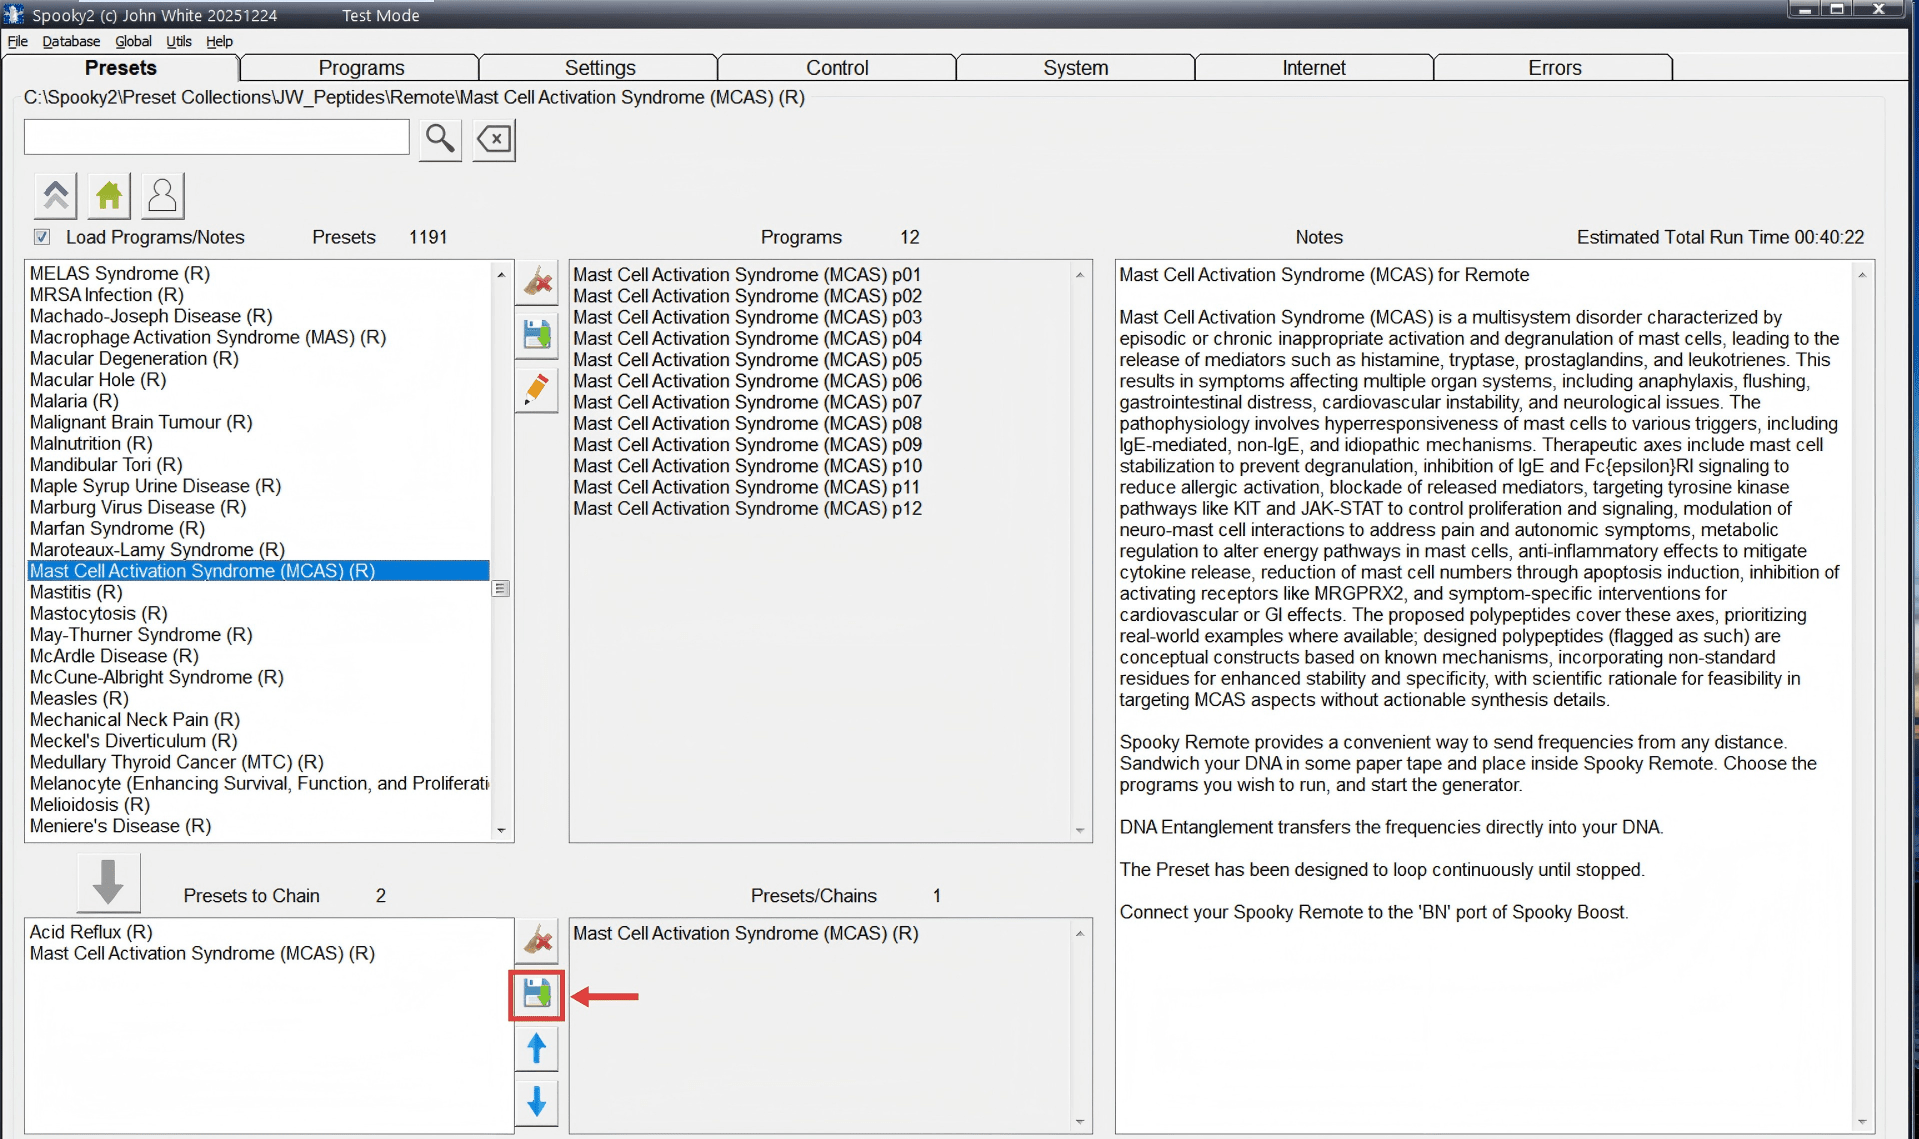Image resolution: width=1919 pixels, height=1139 pixels.
Task: Click the clear search backspace icon
Action: tap(494, 138)
